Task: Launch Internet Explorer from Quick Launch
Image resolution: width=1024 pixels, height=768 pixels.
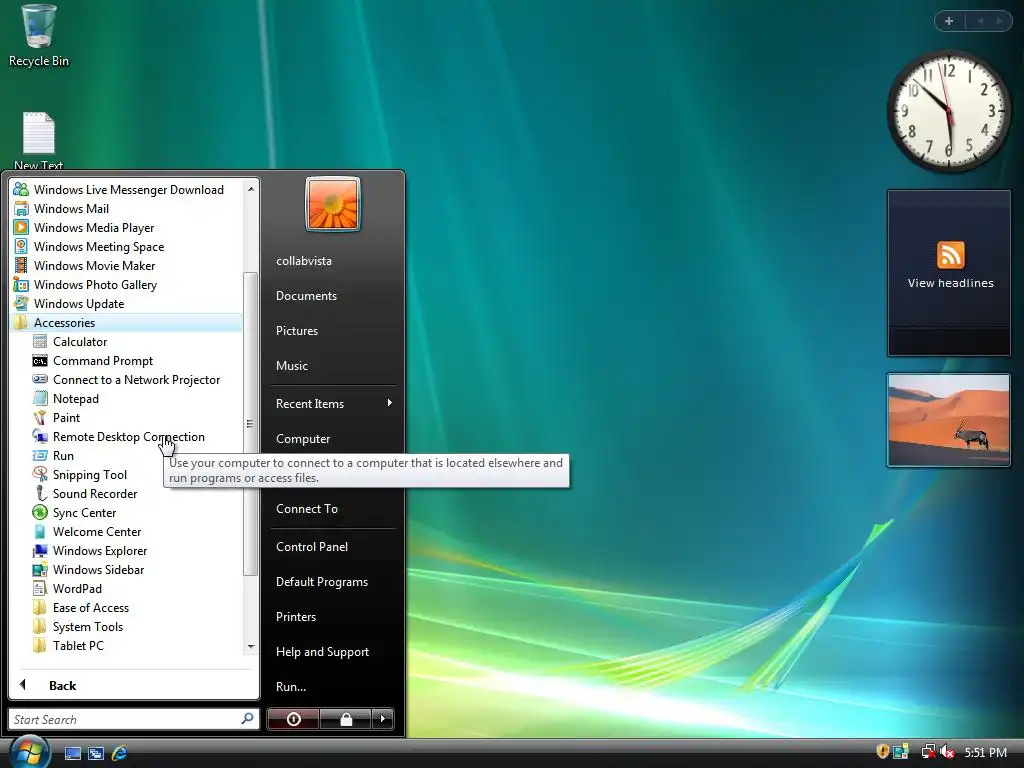Action: (x=119, y=753)
